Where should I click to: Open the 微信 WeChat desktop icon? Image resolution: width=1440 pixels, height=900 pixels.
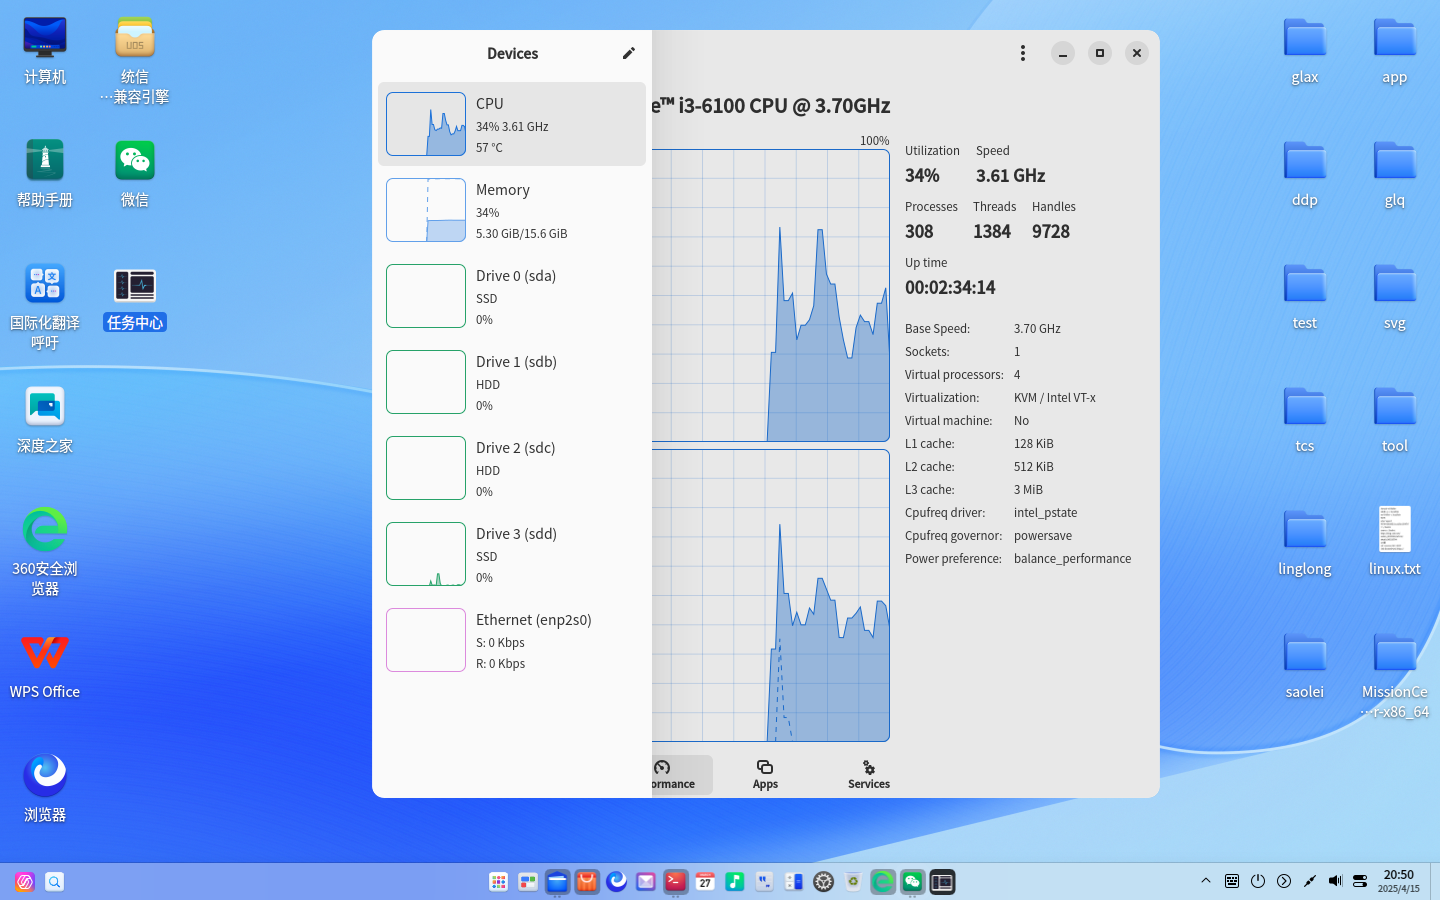tap(135, 174)
